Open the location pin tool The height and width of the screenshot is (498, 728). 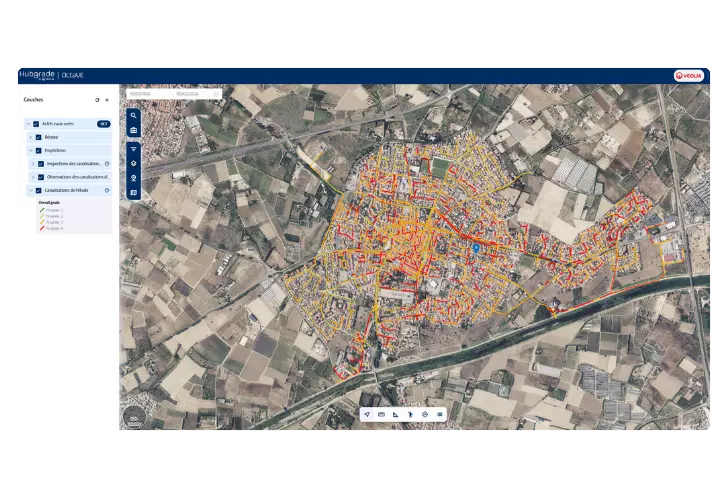134,178
